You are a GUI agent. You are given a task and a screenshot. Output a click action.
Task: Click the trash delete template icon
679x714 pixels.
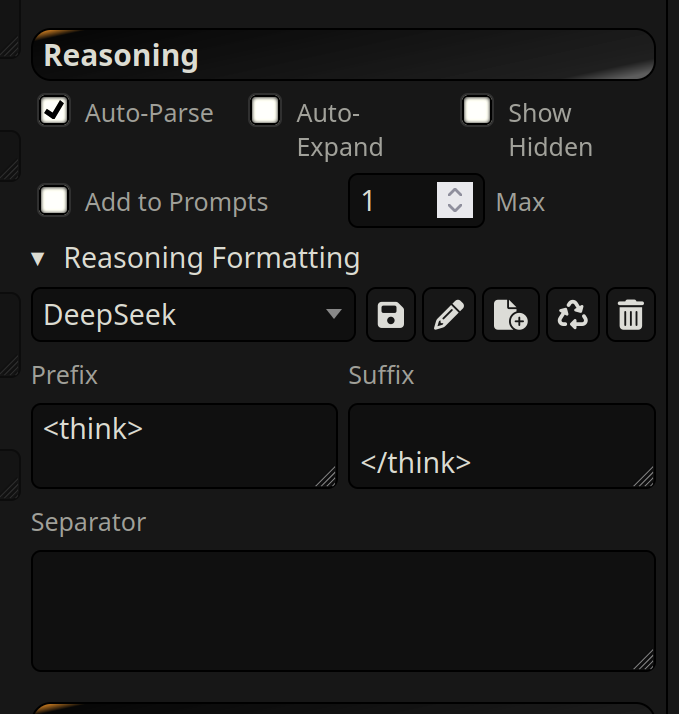coord(631,316)
